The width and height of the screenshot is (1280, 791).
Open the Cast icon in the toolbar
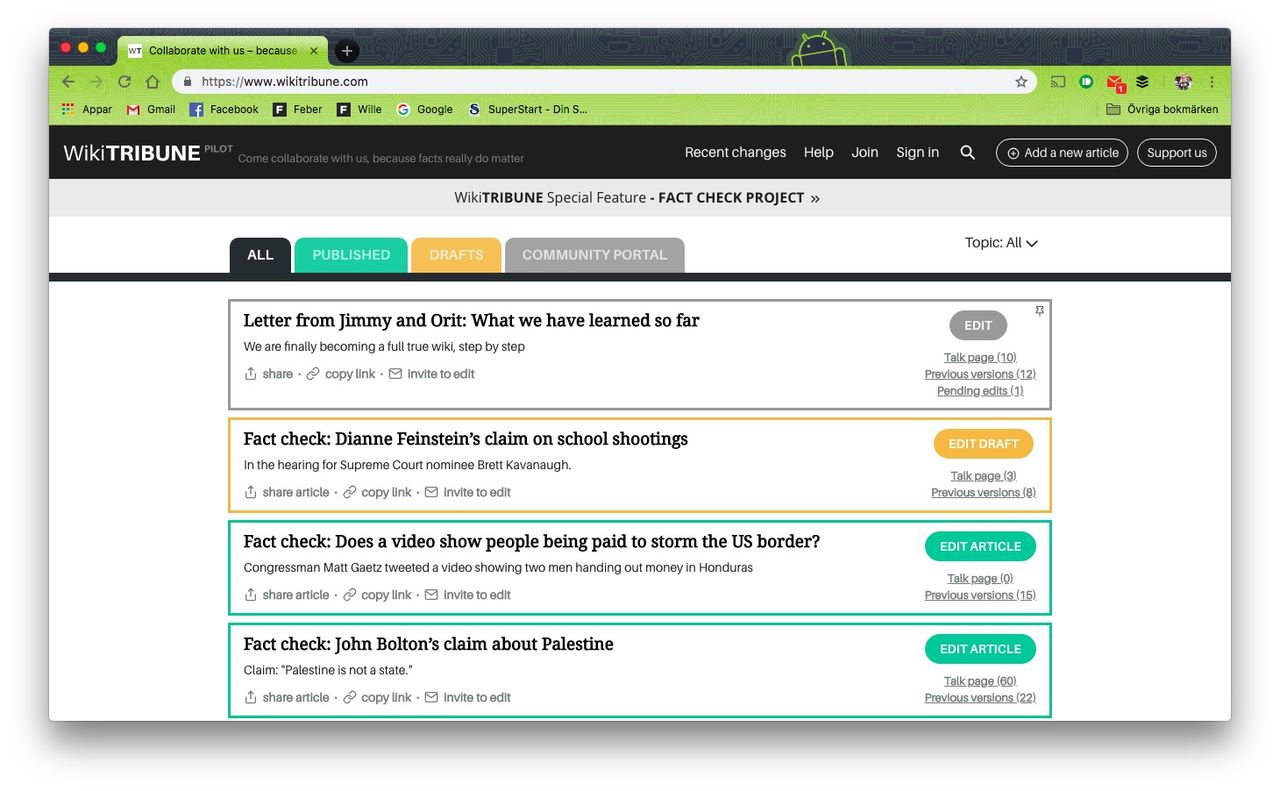(x=1058, y=82)
